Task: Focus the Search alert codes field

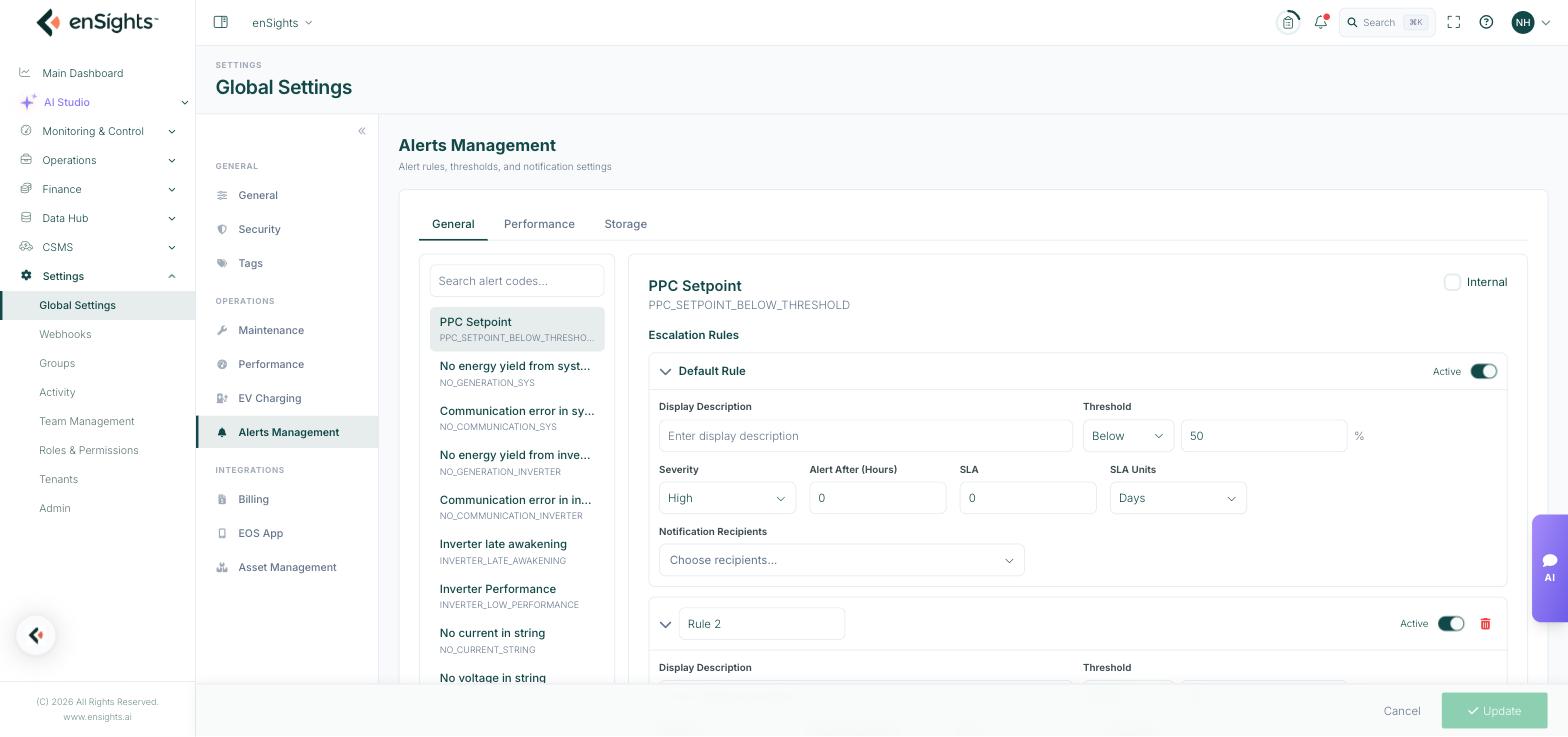Action: (x=517, y=281)
